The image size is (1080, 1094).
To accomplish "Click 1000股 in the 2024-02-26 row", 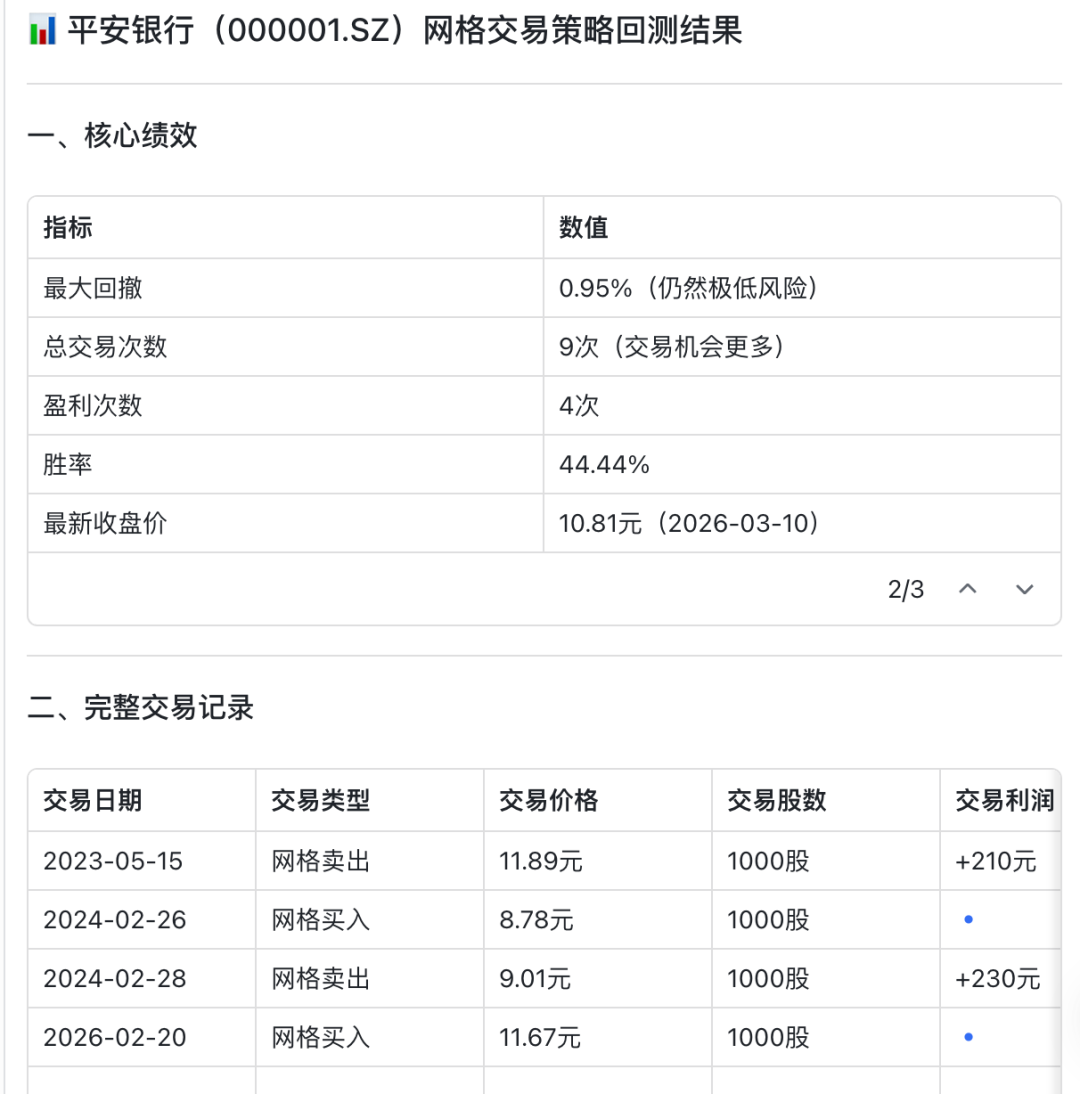I will click(768, 920).
